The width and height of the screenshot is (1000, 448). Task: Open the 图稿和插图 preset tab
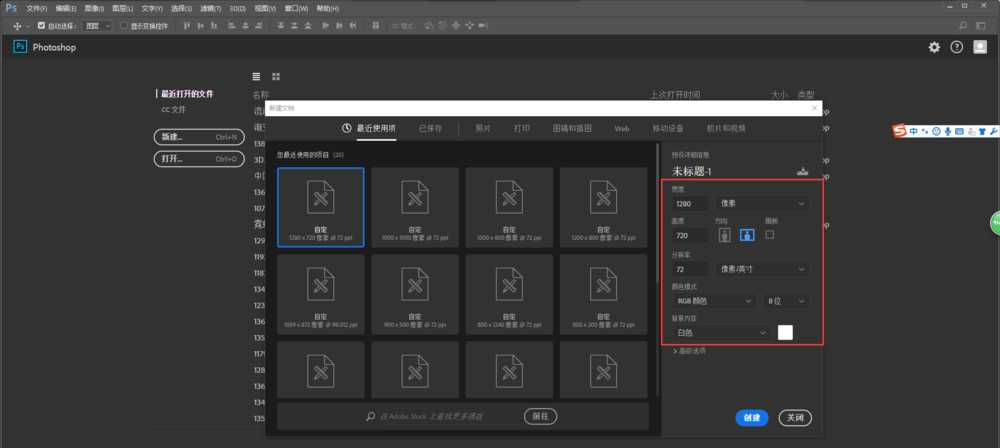572,129
